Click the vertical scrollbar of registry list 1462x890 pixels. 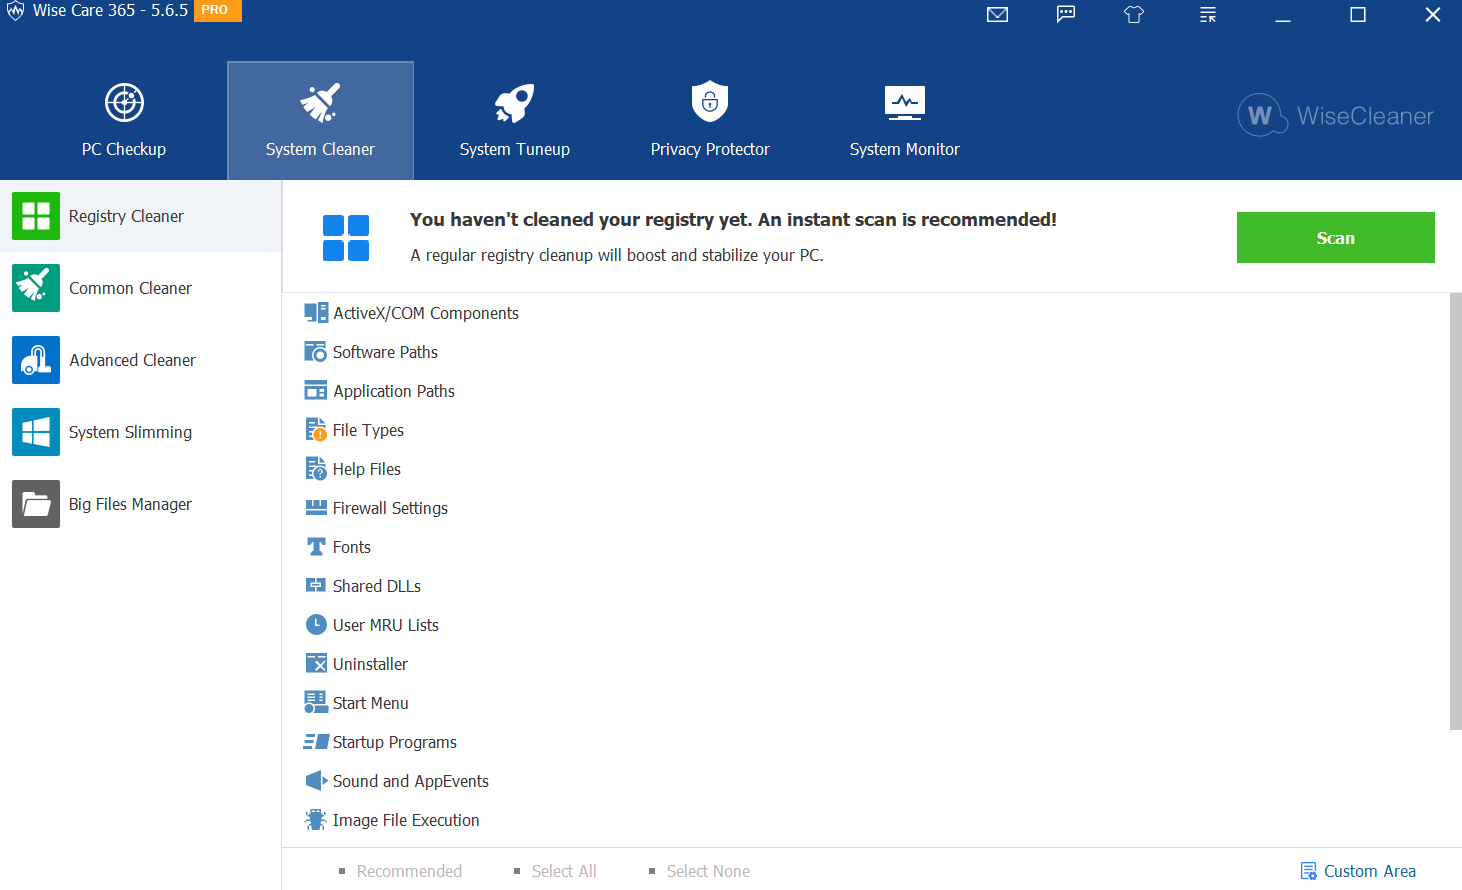point(1455,511)
